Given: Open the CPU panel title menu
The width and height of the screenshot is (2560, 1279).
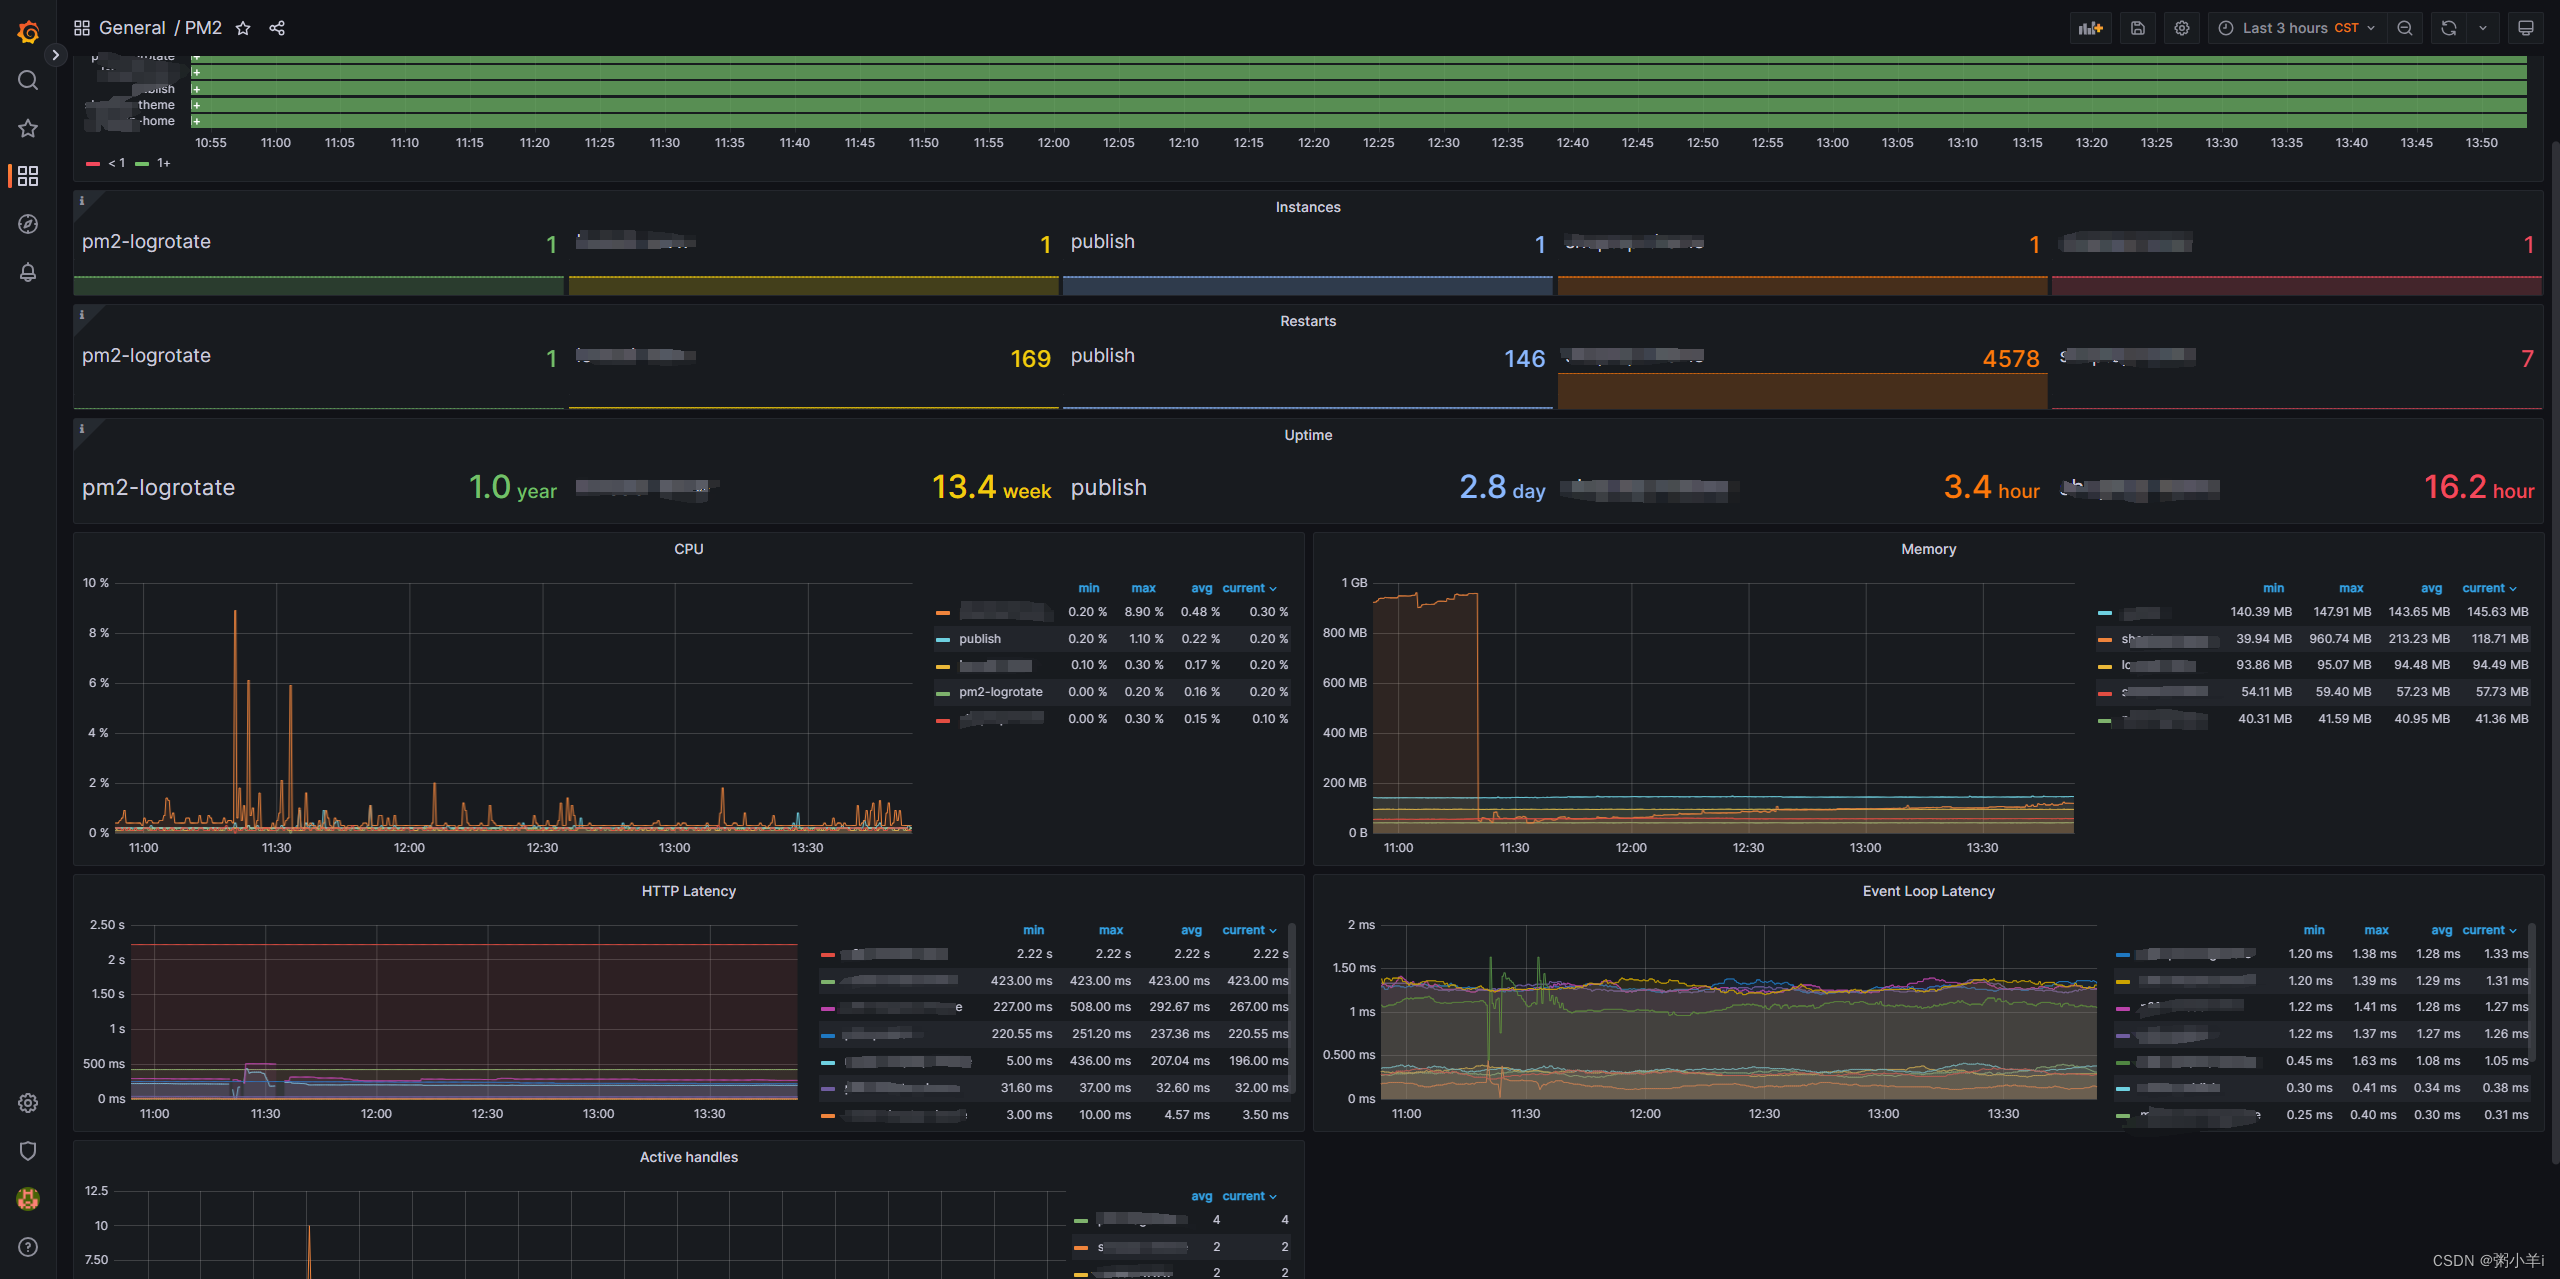Looking at the screenshot, I should click(688, 548).
